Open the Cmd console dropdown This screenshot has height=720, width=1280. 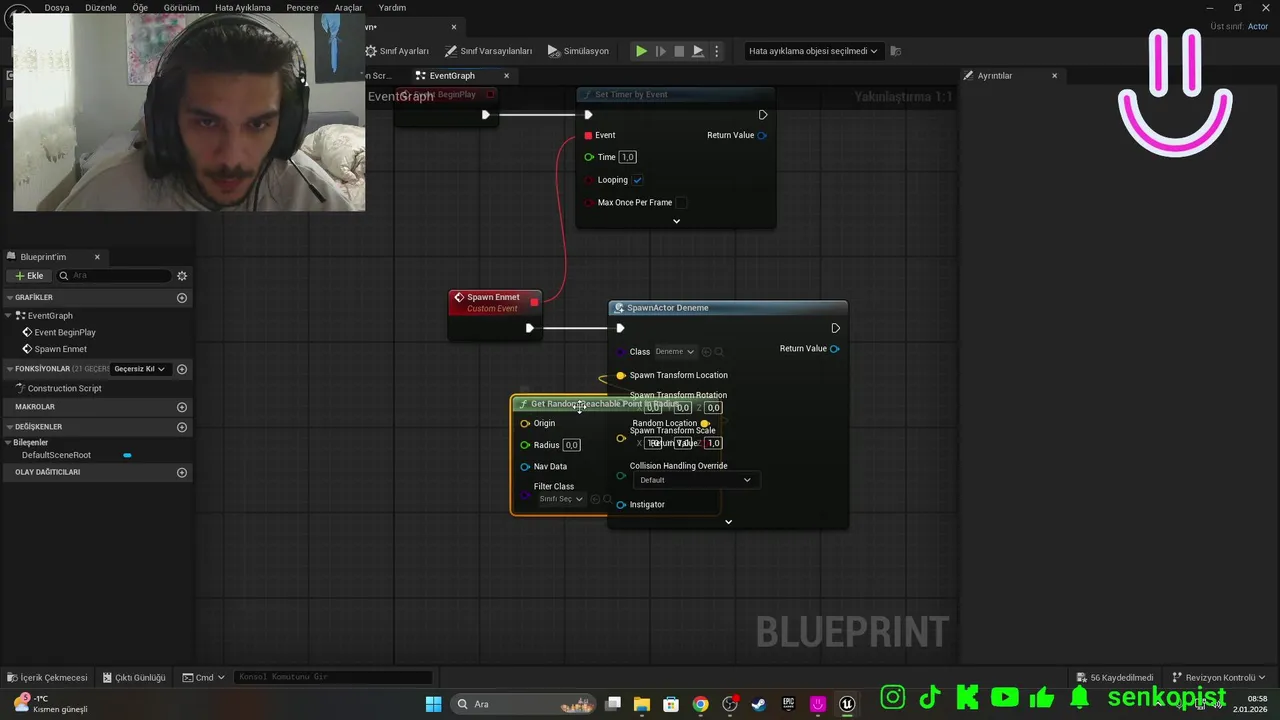[x=204, y=677]
